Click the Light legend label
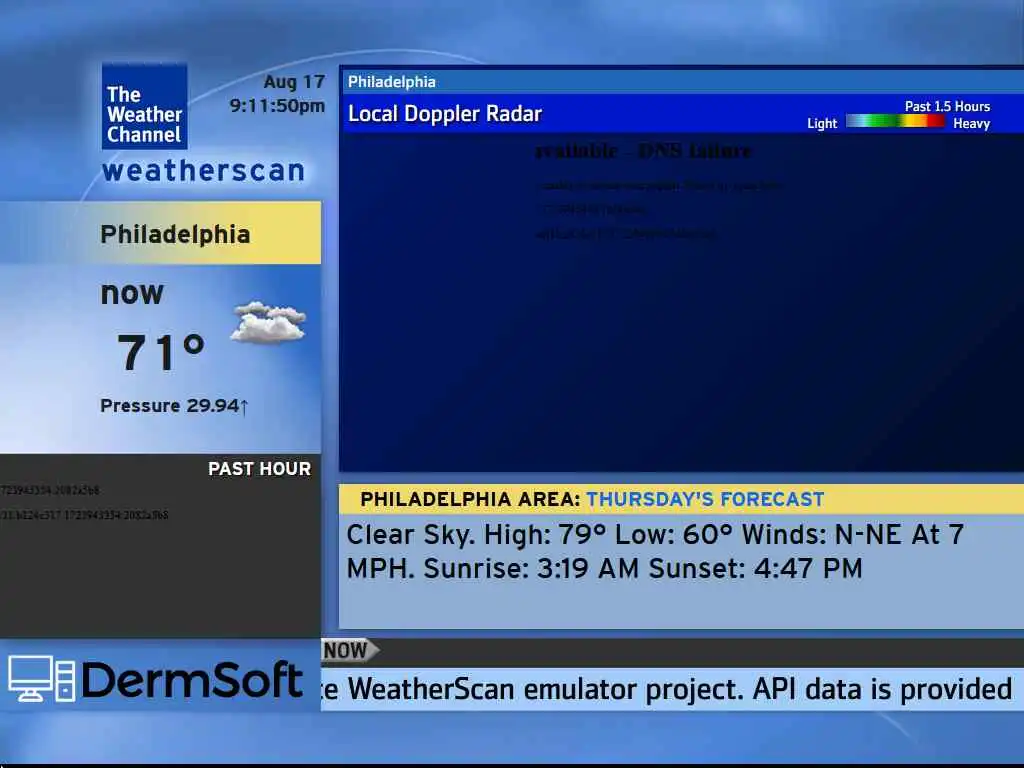 click(822, 123)
